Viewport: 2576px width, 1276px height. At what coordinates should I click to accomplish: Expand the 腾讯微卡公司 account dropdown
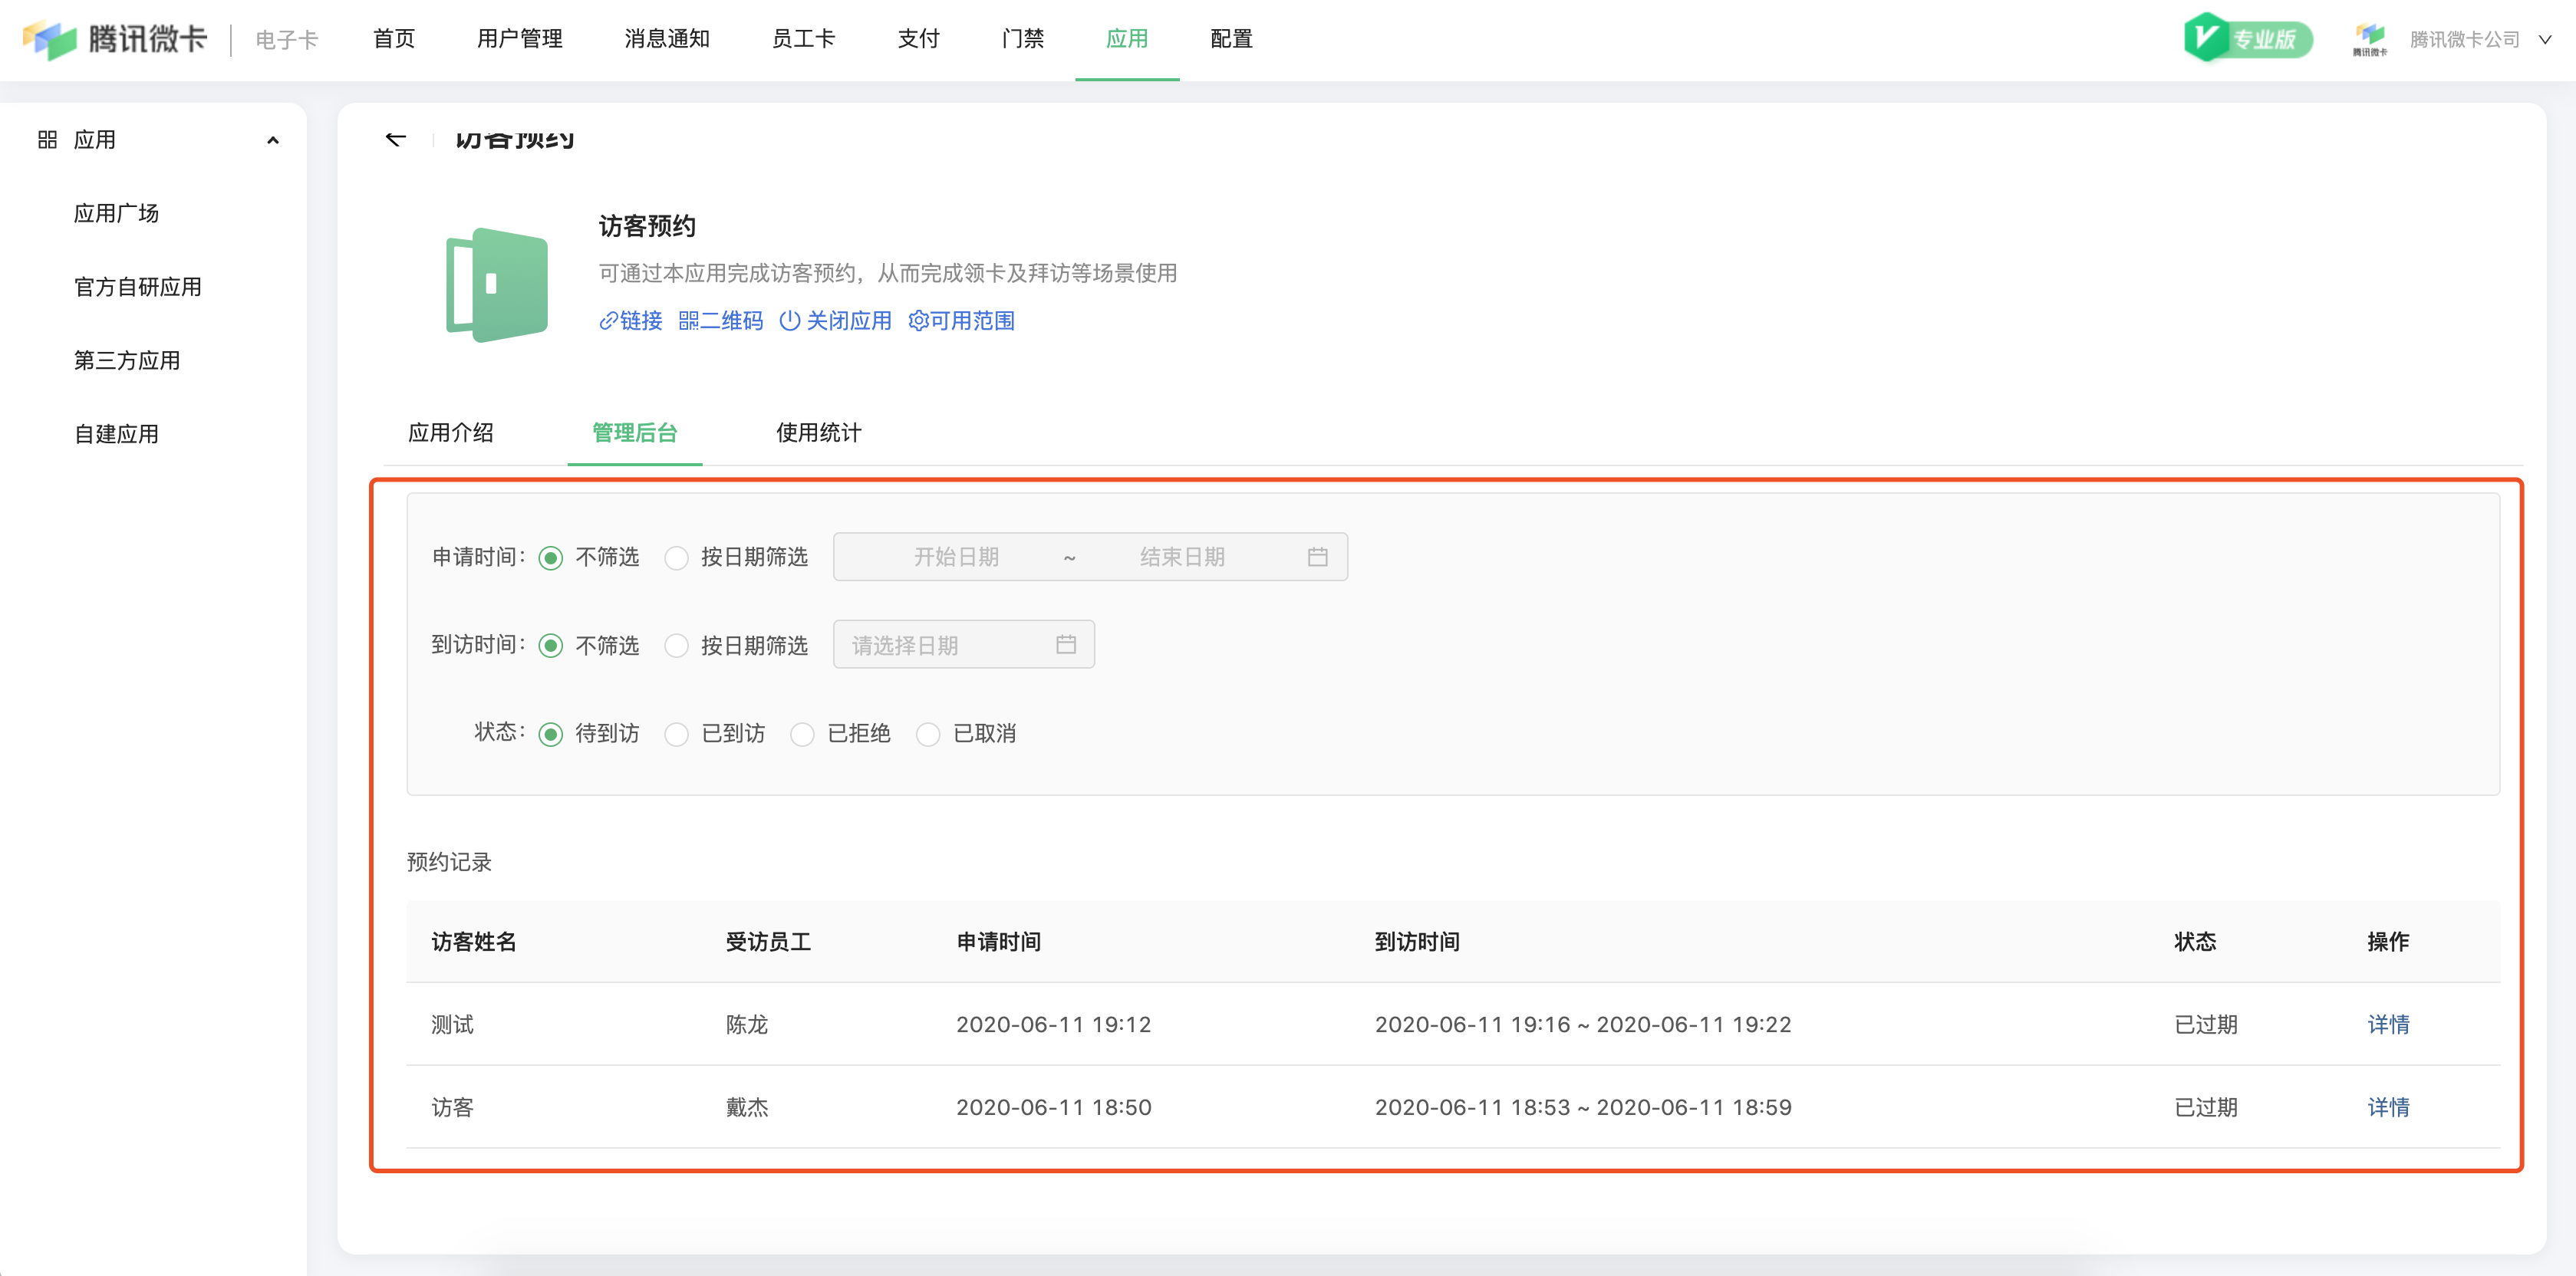click(x=2545, y=40)
